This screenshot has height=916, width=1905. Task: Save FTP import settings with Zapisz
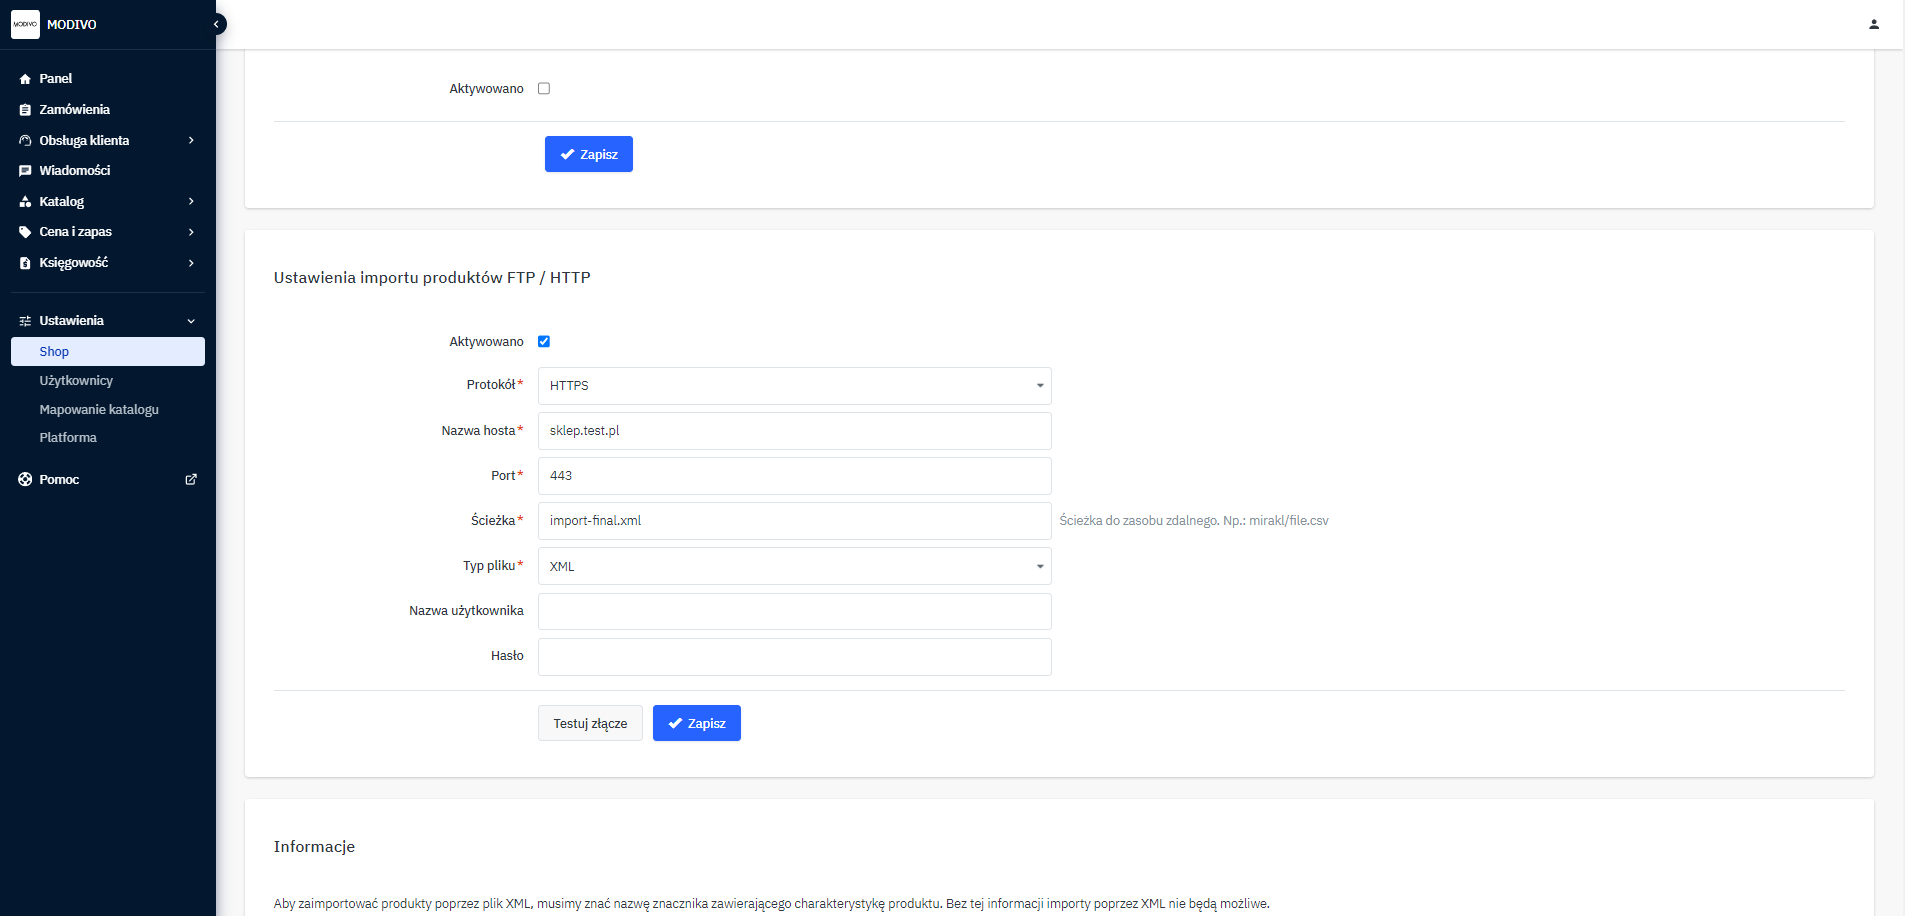696,723
